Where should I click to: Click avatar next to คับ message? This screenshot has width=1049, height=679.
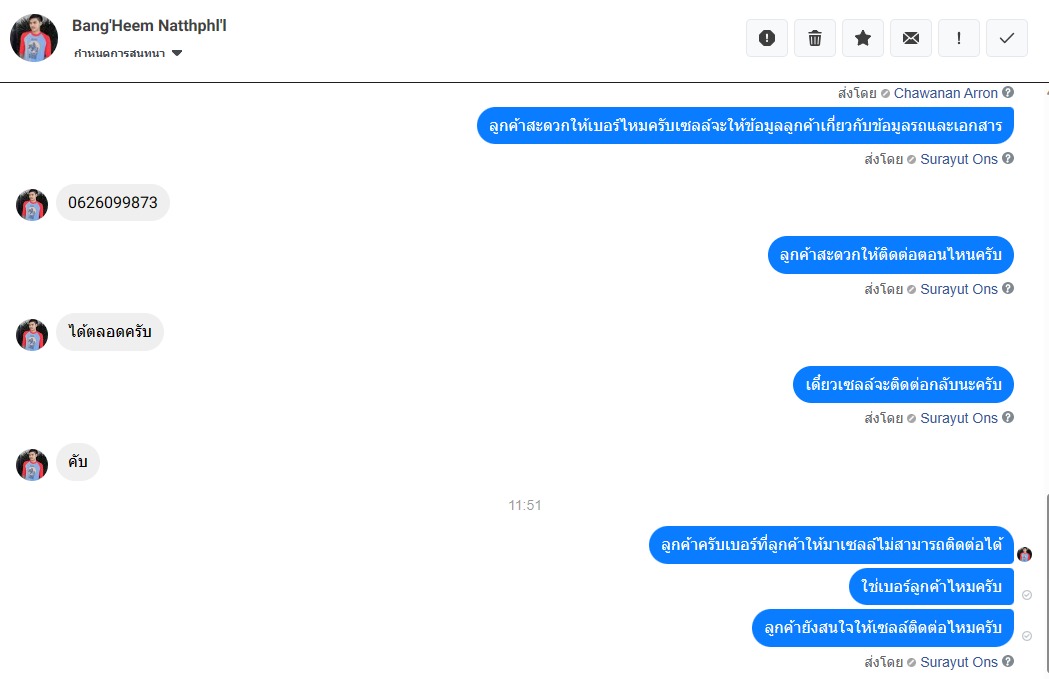click(x=32, y=465)
